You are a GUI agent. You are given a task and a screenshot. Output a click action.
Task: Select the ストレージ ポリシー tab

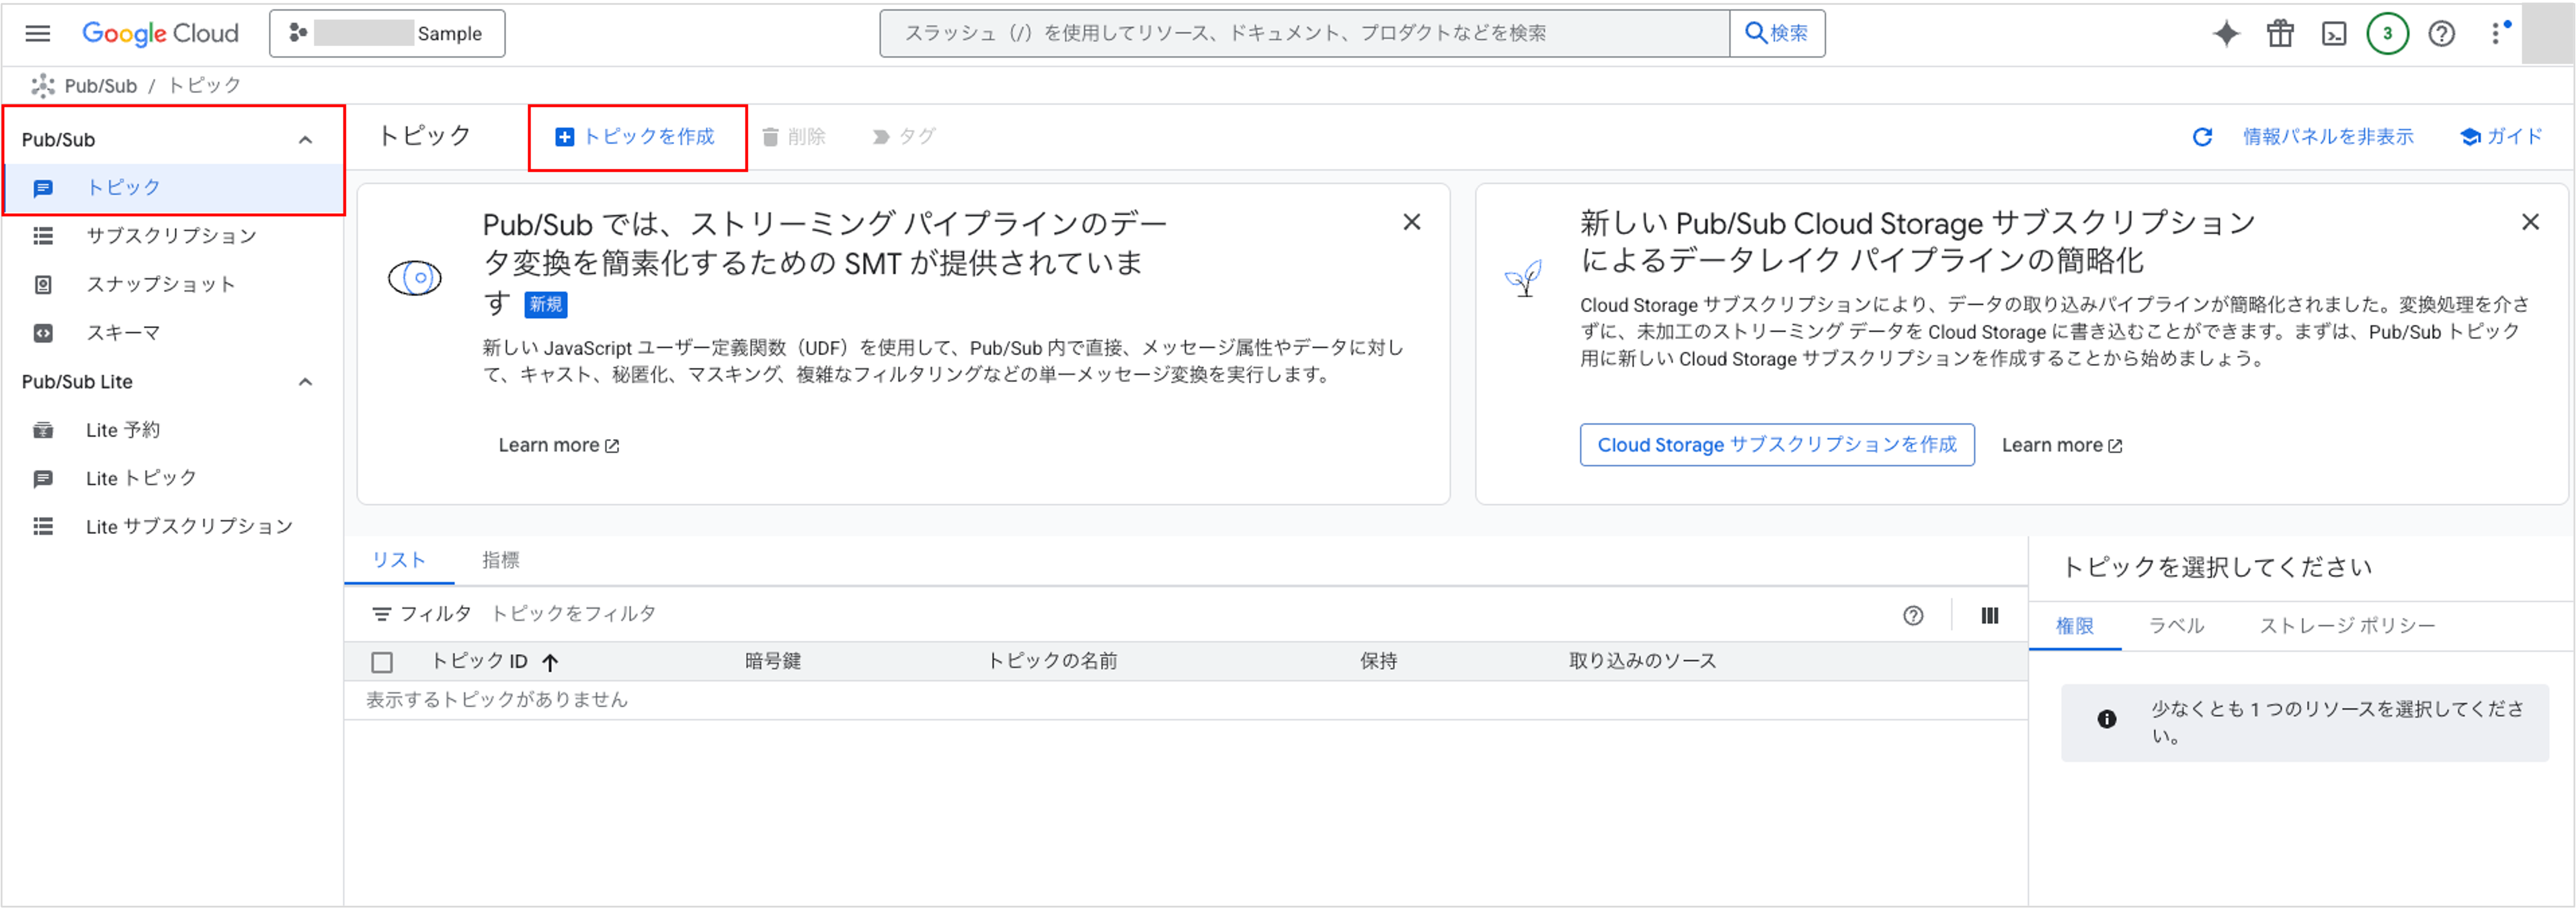point(2347,626)
